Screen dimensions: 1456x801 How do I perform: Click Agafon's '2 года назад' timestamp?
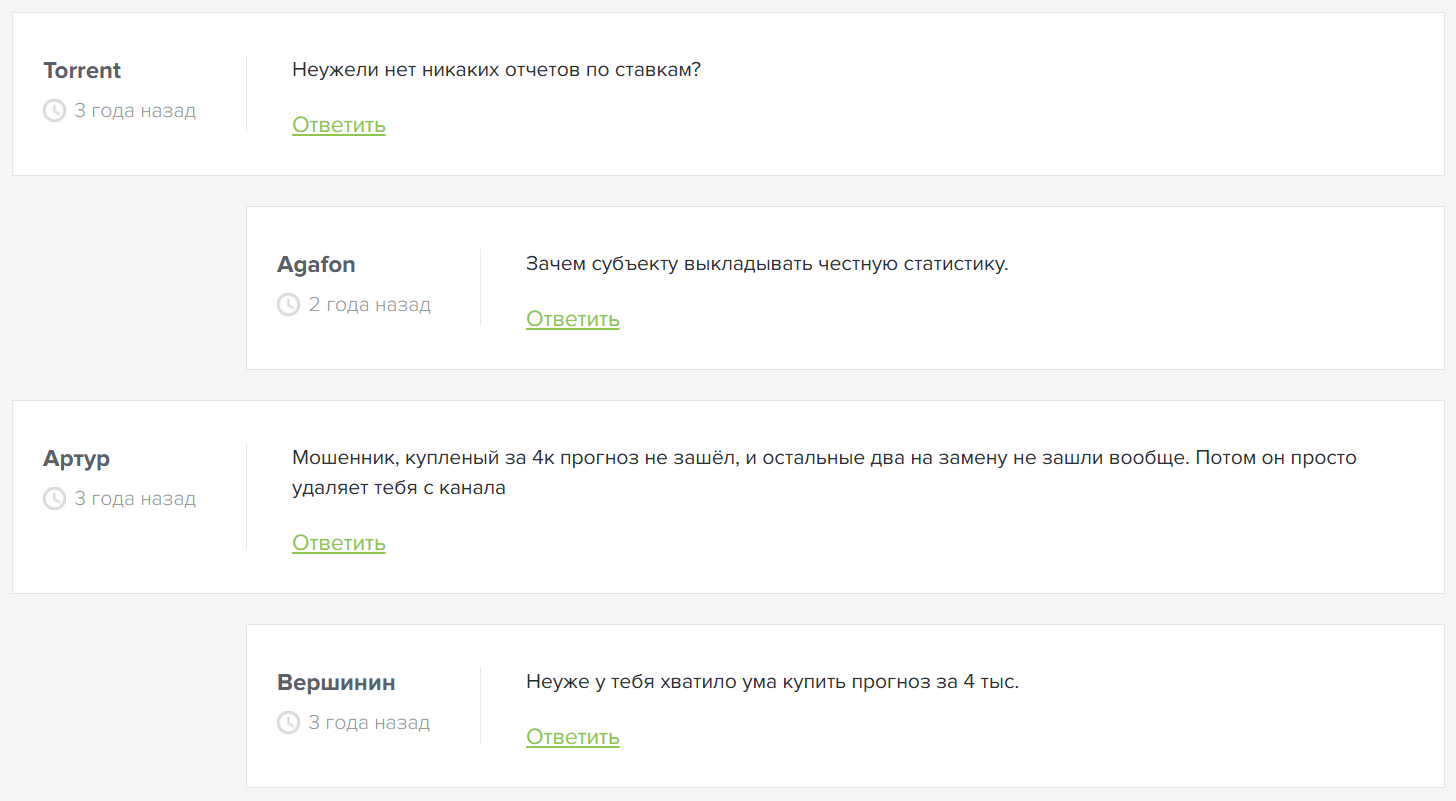coord(369,305)
